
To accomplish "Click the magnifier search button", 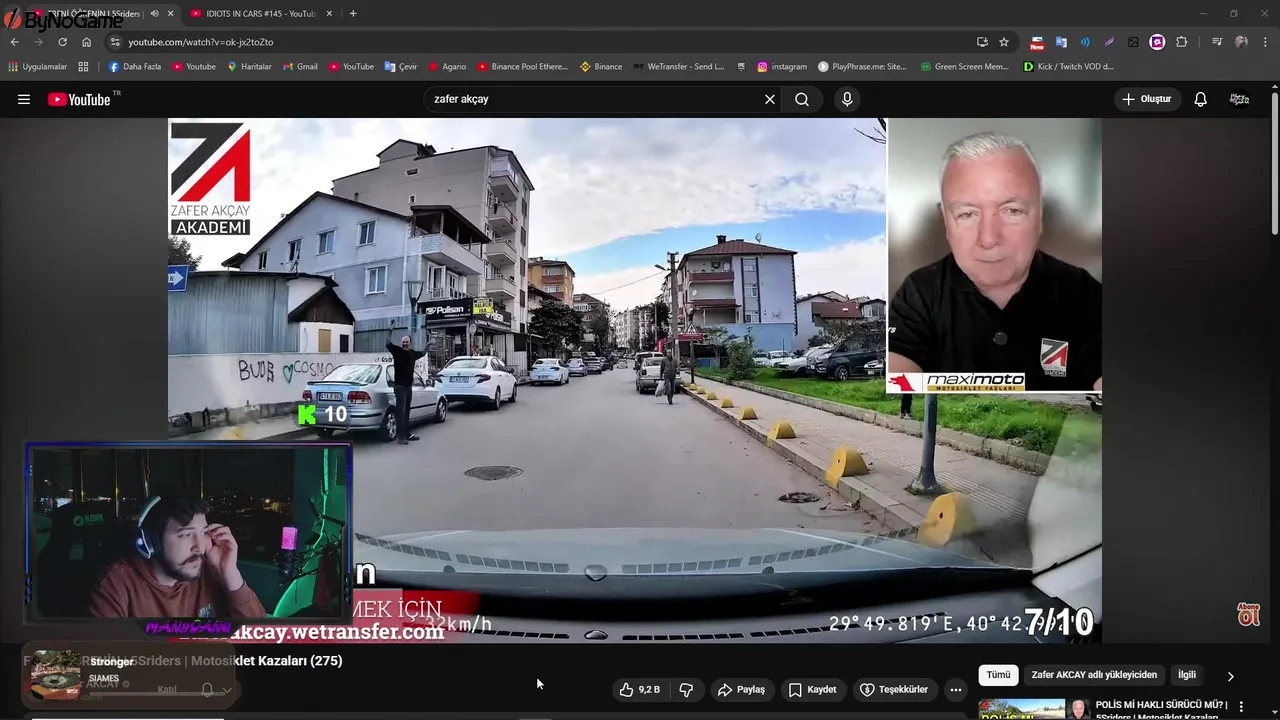I will pyautogui.click(x=802, y=99).
